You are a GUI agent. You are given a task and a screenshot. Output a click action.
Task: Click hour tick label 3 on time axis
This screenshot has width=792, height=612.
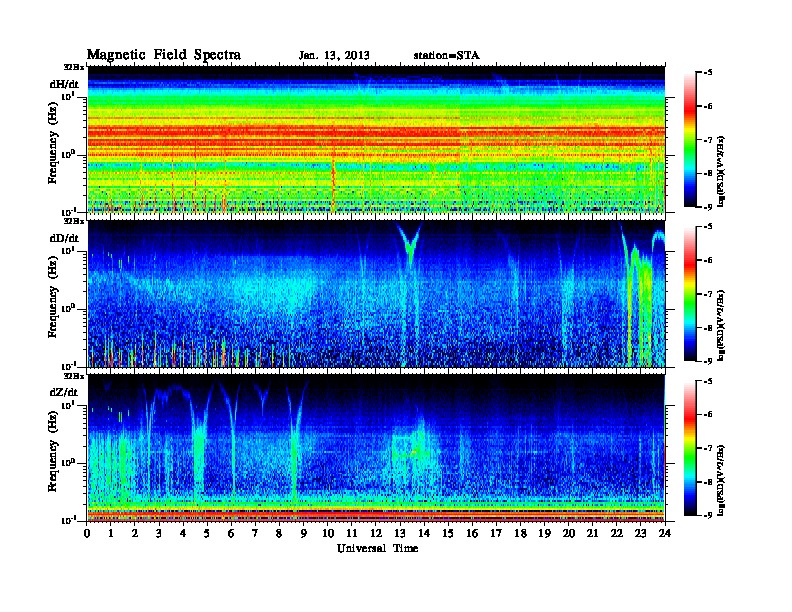[159, 533]
